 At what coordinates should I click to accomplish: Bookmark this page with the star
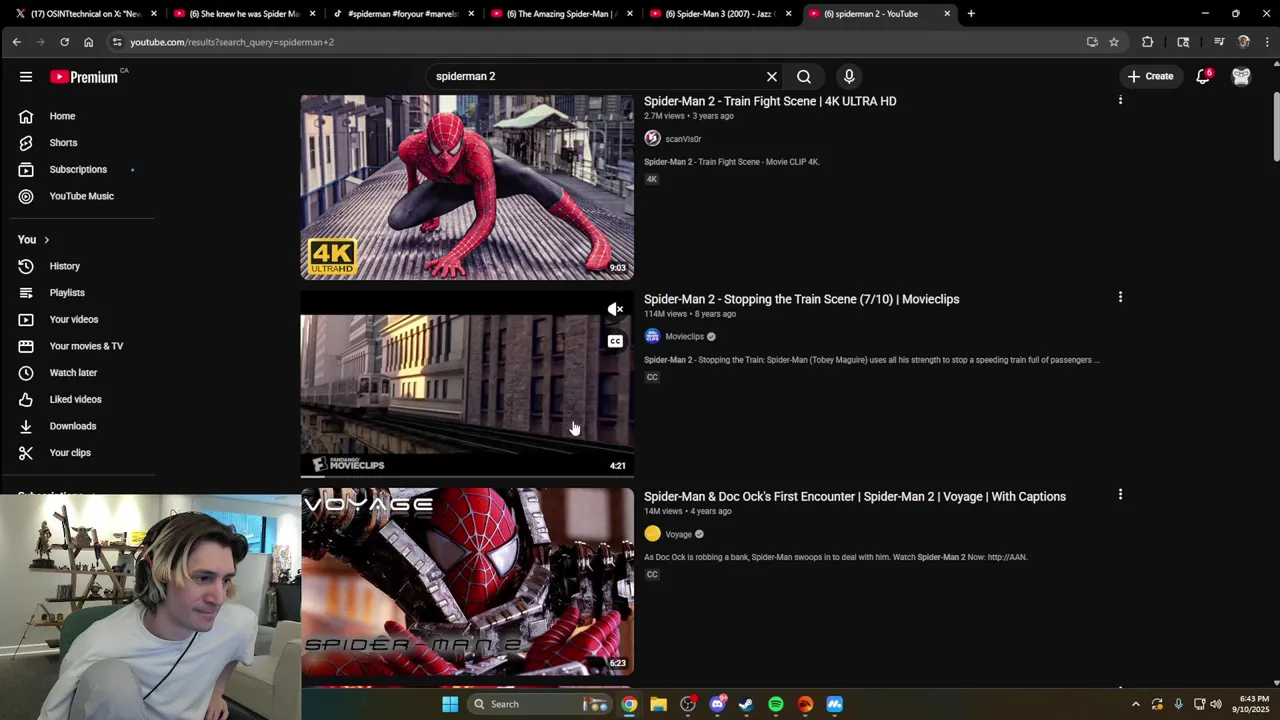(1114, 42)
